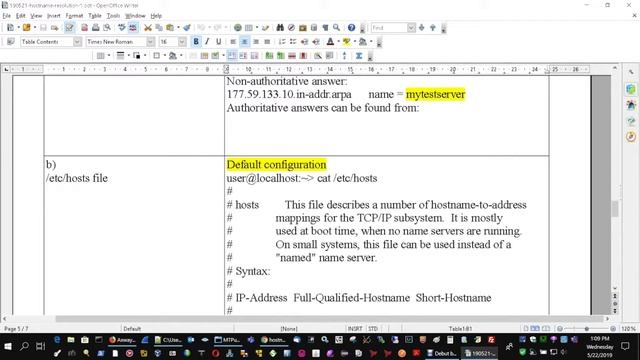Open the Table menu
Image resolution: width=640 pixels, height=360 pixels.
point(95,16)
